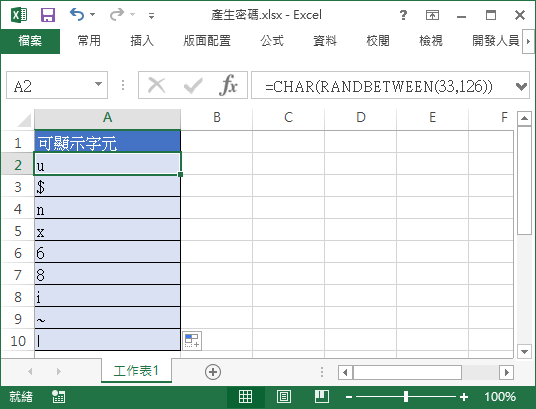Switch to Page Layout view
Image resolution: width=536 pixels, height=409 pixels.
284,397
